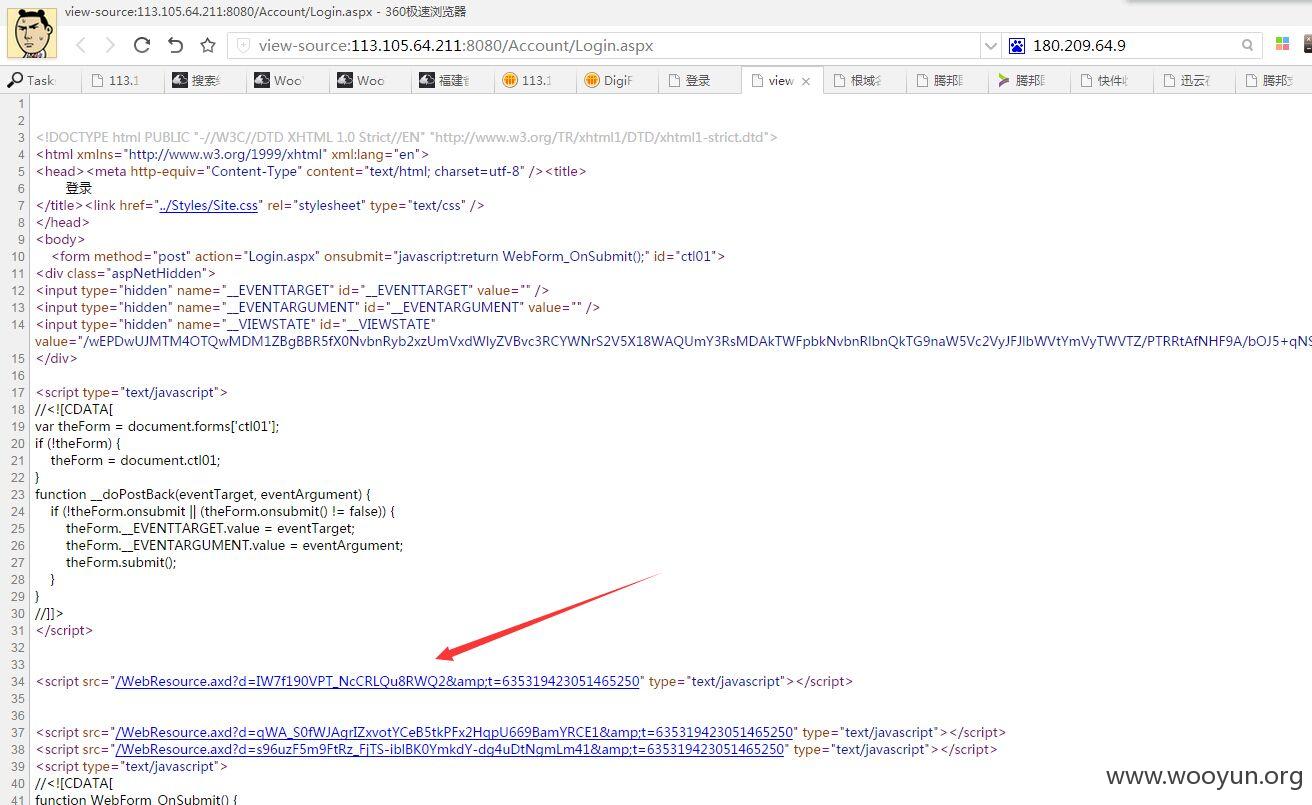Reload the current page
1312x805 pixels.
click(142, 45)
